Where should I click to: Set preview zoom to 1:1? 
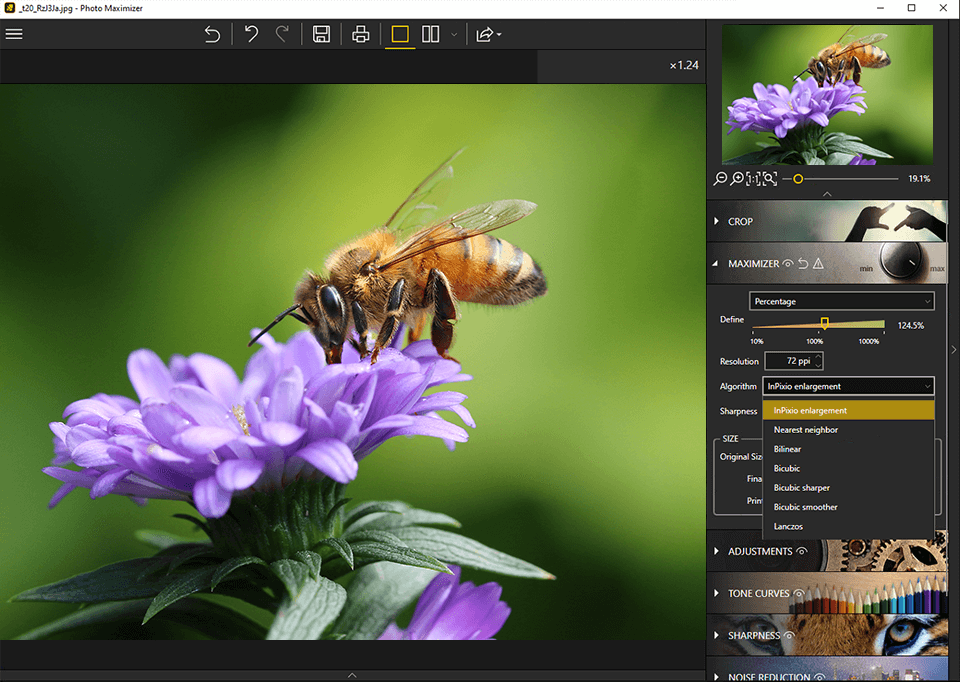tap(753, 179)
